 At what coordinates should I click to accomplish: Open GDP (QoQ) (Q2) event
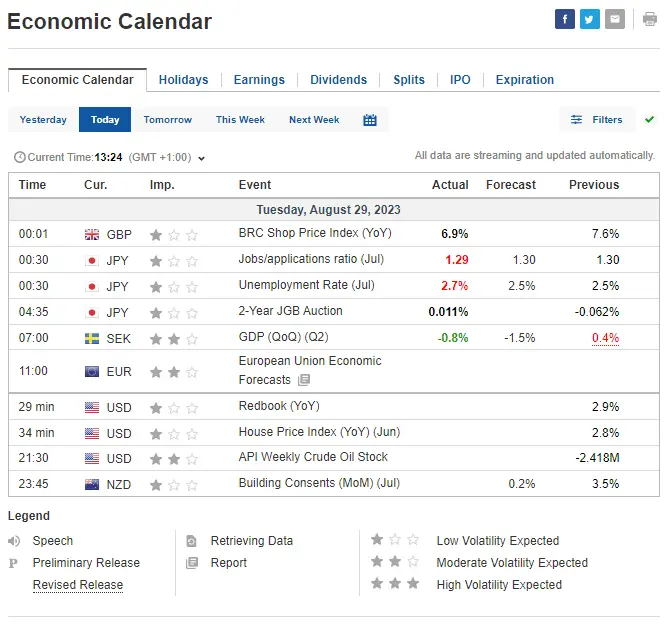tap(283, 337)
